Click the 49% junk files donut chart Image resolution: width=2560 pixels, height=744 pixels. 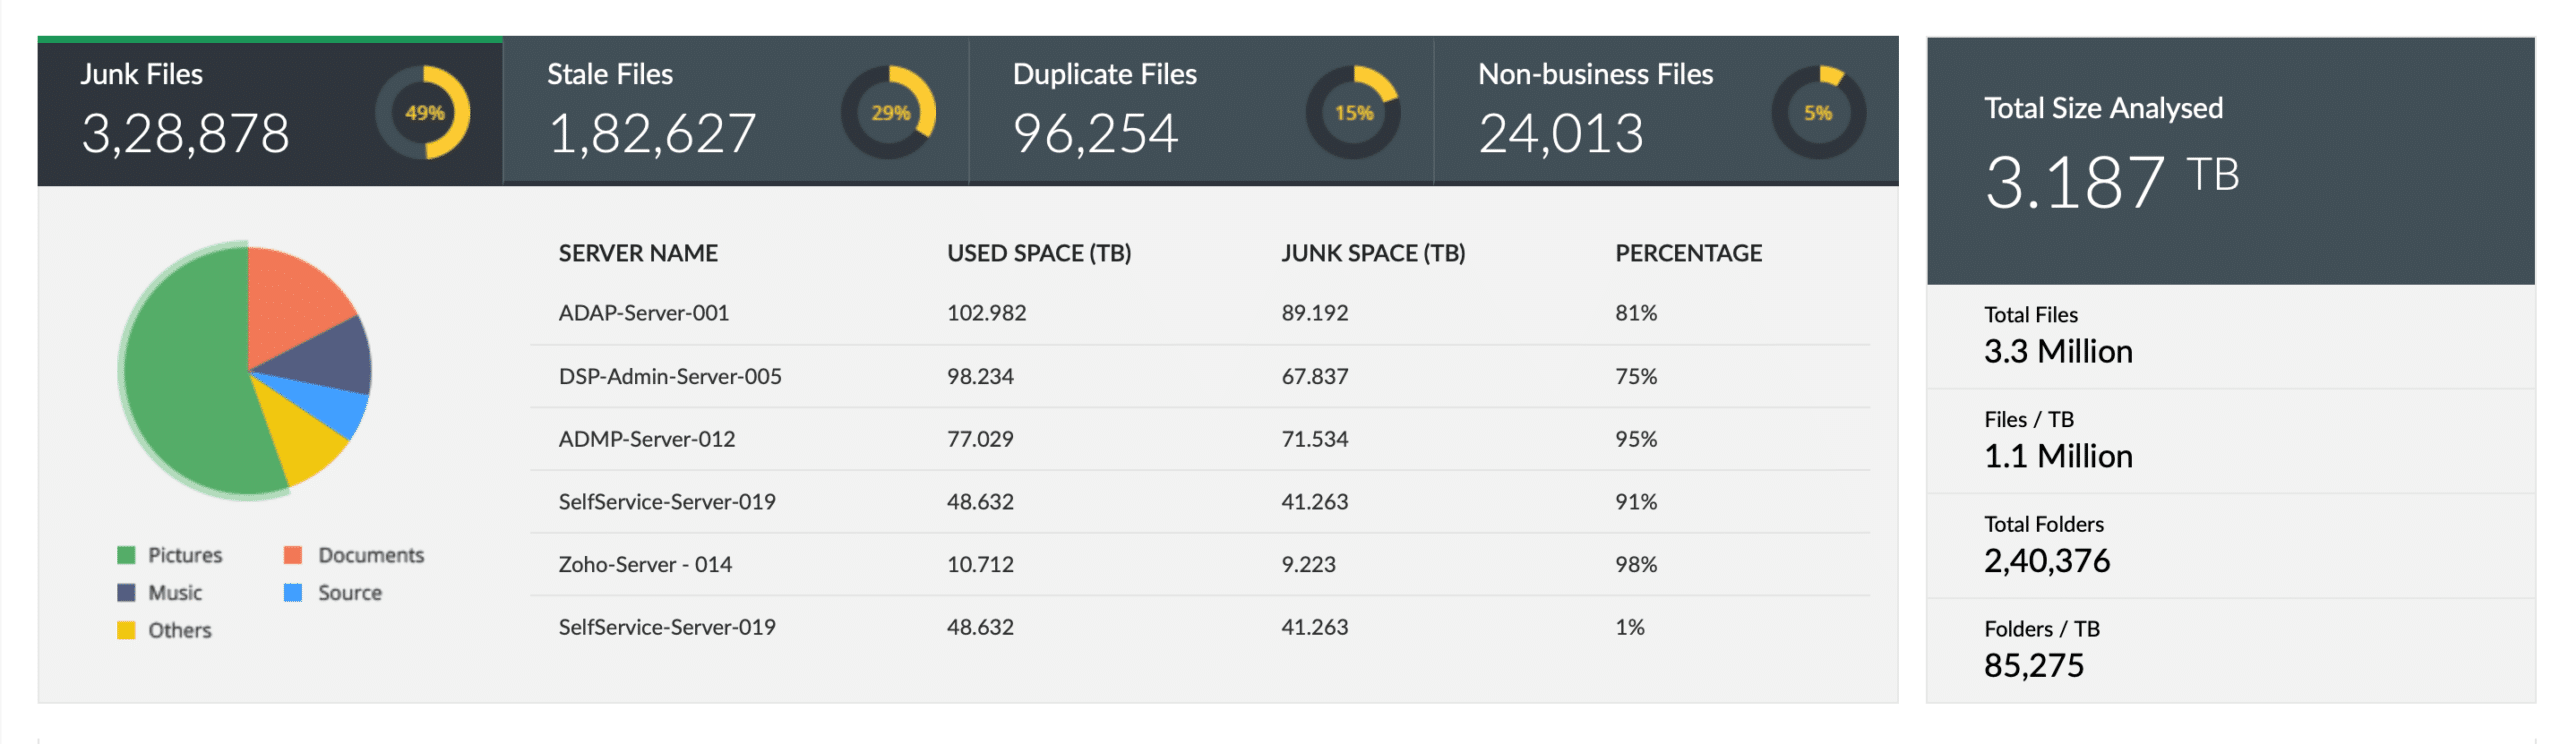click(422, 113)
